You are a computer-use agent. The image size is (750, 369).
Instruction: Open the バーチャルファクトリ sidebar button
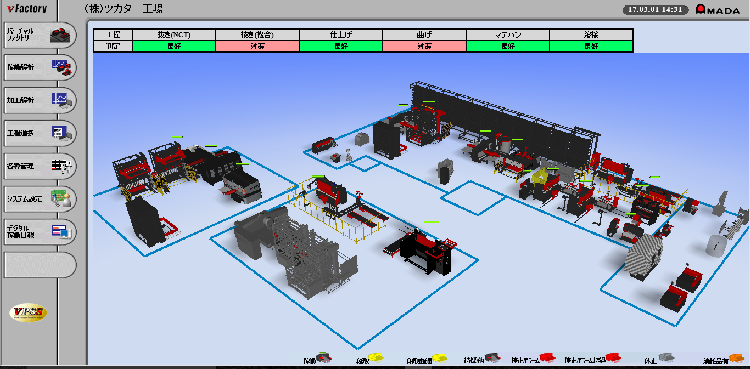39,35
